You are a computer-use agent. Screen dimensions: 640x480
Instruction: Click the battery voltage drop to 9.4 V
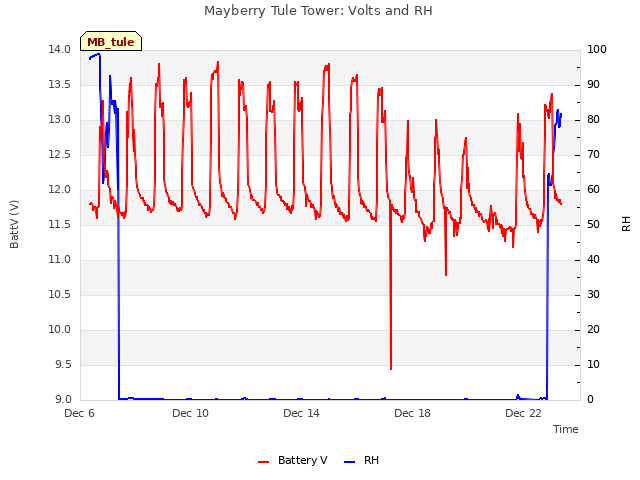[391, 369]
